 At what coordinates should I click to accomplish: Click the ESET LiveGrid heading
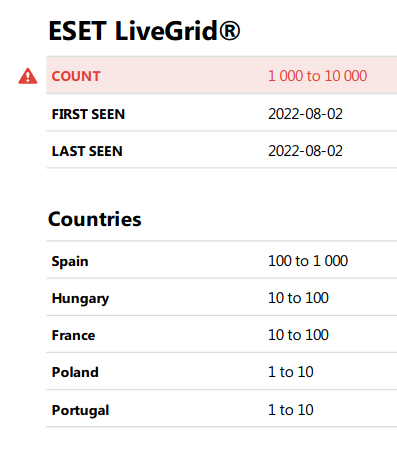(144, 31)
